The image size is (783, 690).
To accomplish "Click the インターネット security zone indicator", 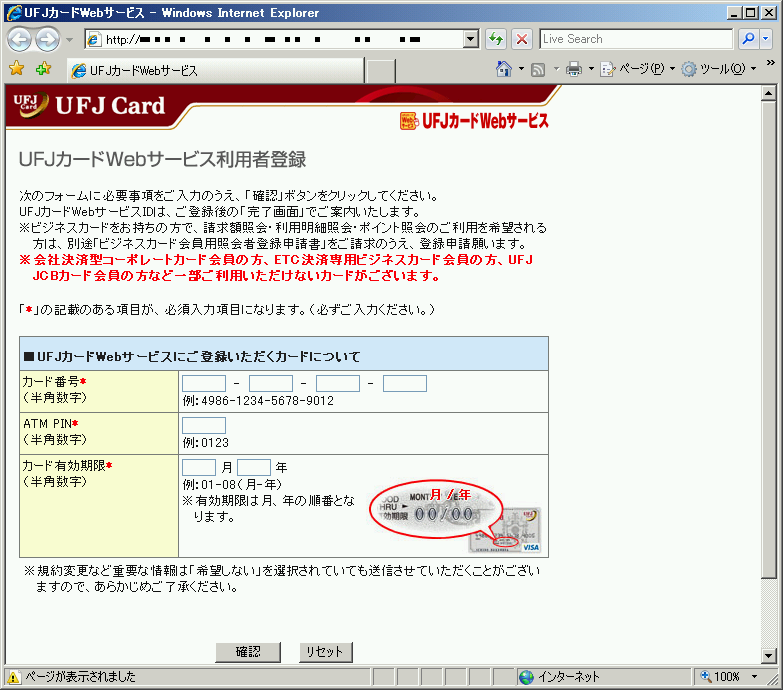I will point(559,677).
